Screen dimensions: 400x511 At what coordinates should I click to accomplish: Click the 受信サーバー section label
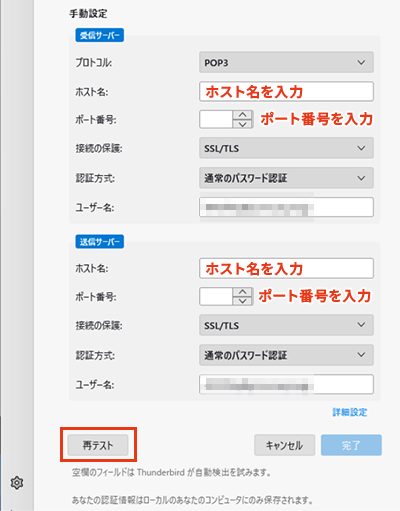point(100,35)
